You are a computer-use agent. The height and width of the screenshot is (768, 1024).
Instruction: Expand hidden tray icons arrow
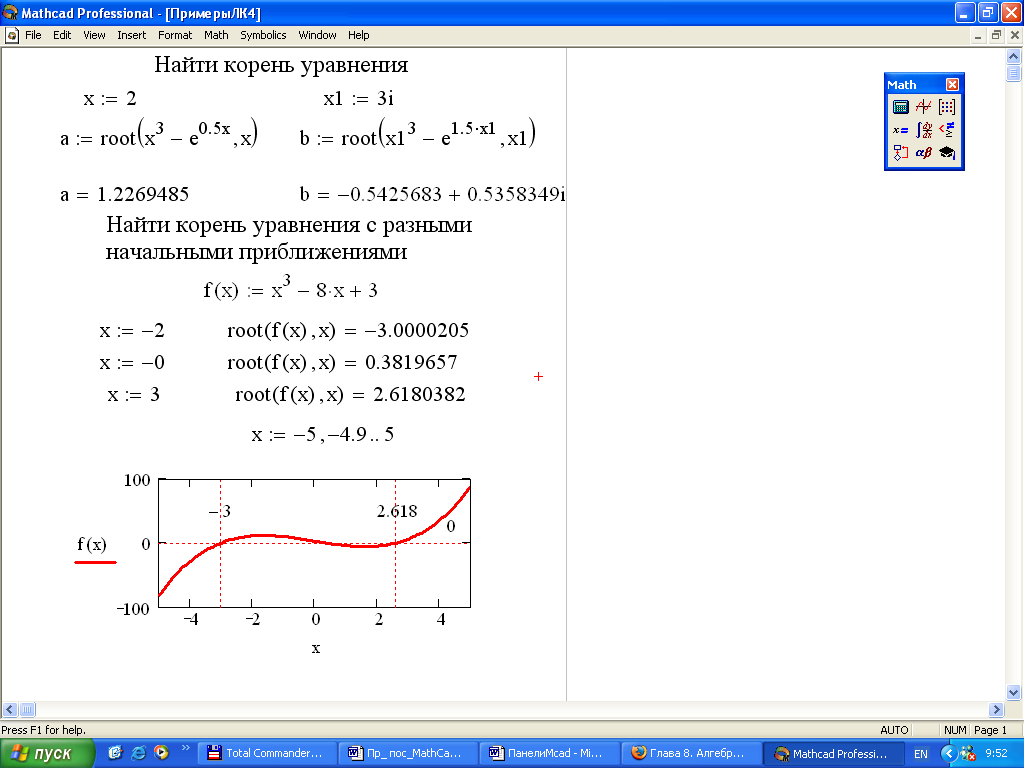click(949, 754)
